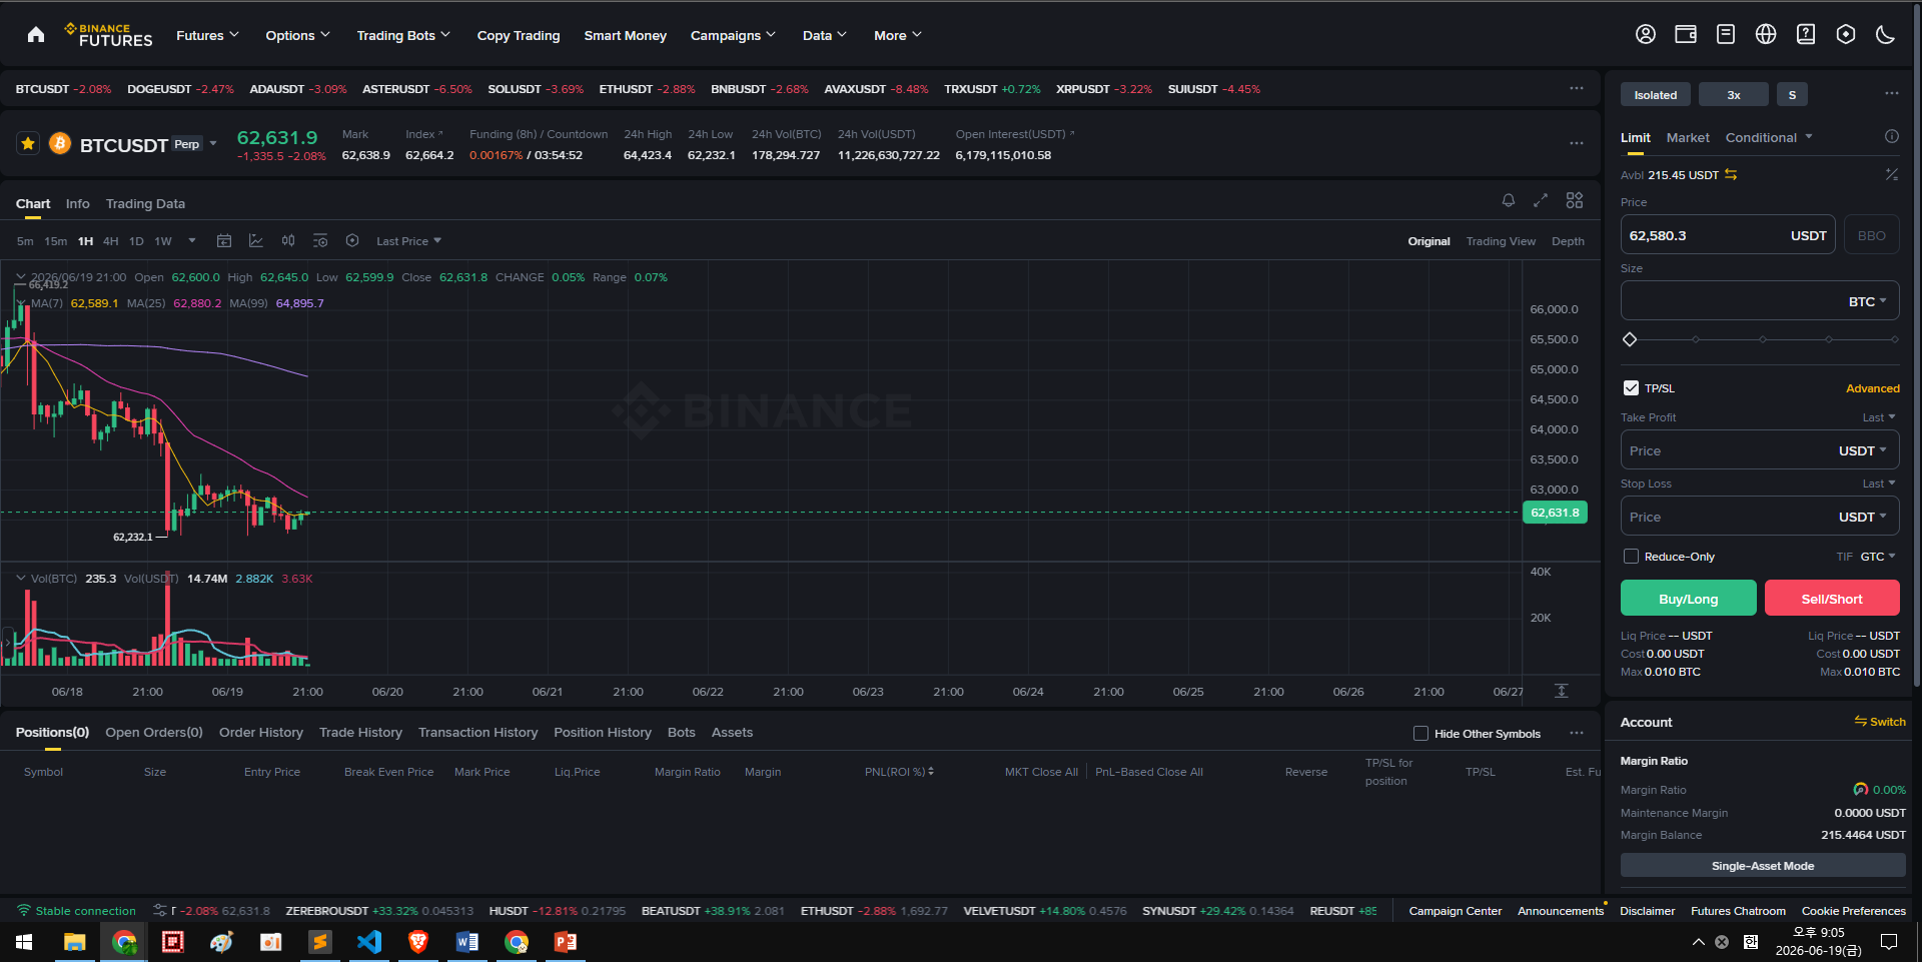Click the Buy/Long button
The height and width of the screenshot is (962, 1922).
1688,598
